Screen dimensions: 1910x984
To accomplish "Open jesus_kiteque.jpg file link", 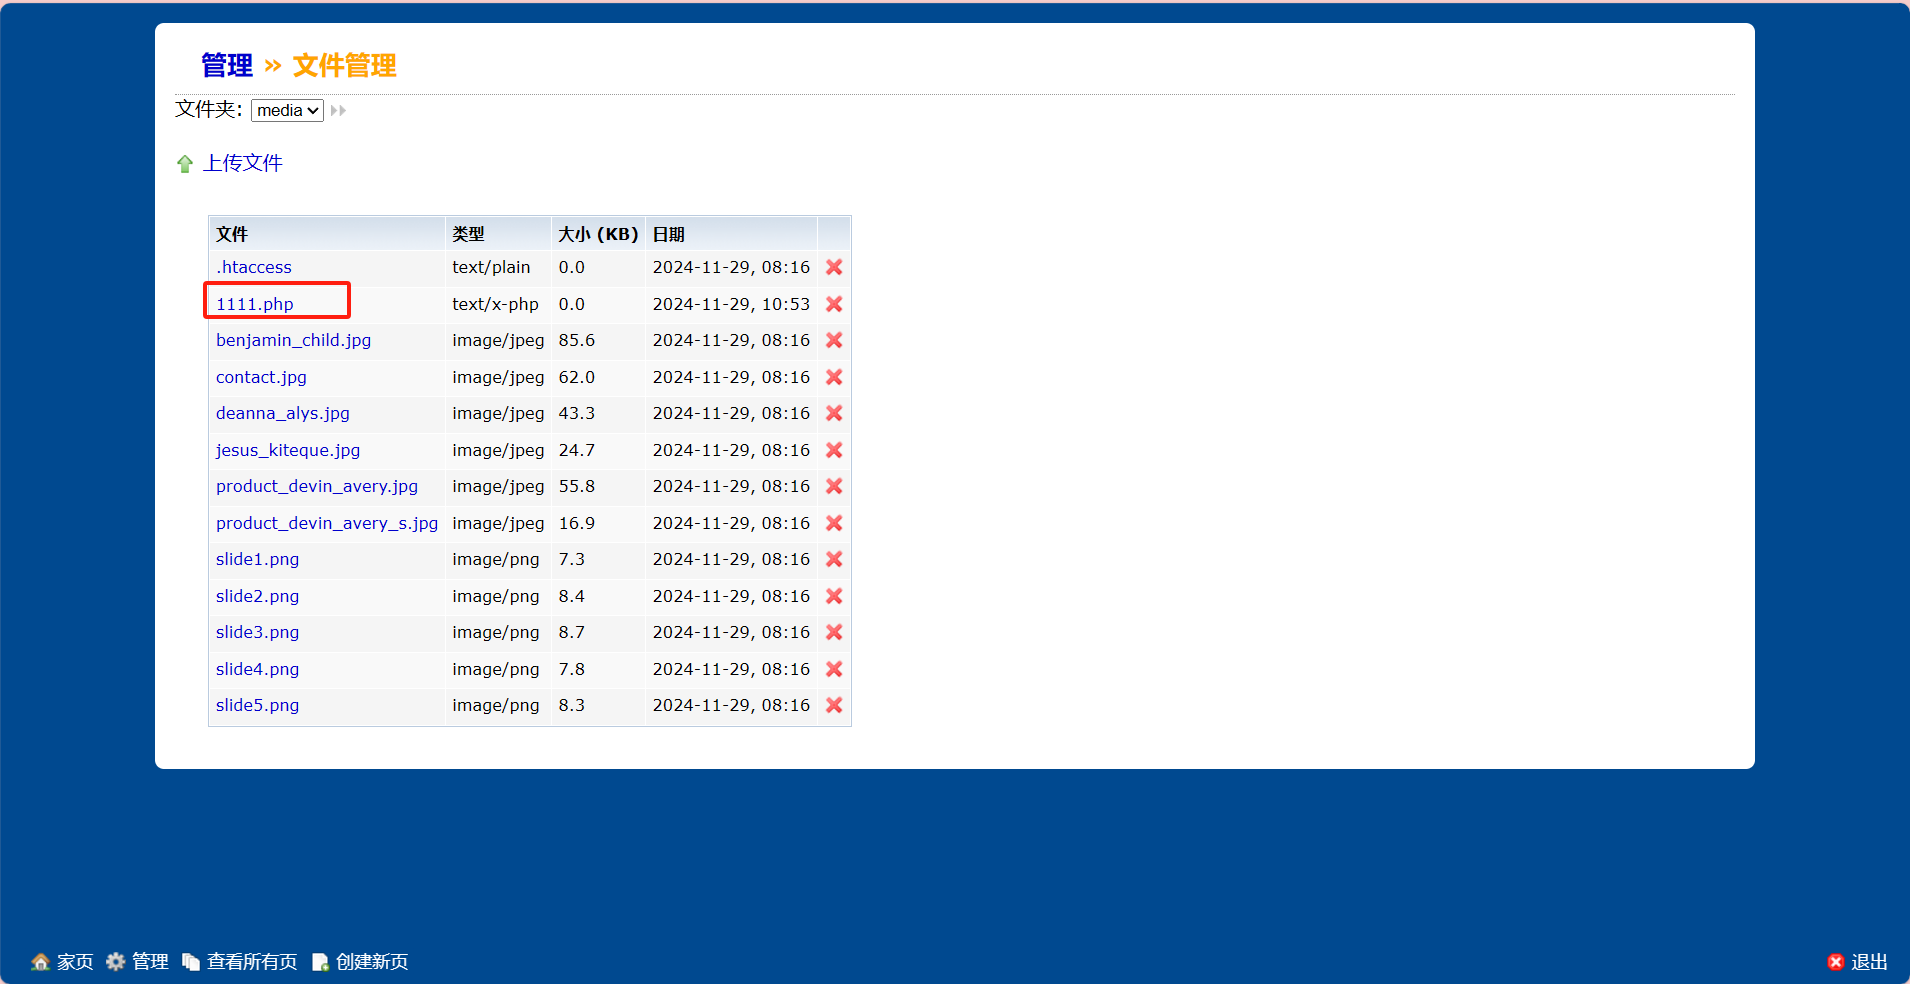I will 288,450.
